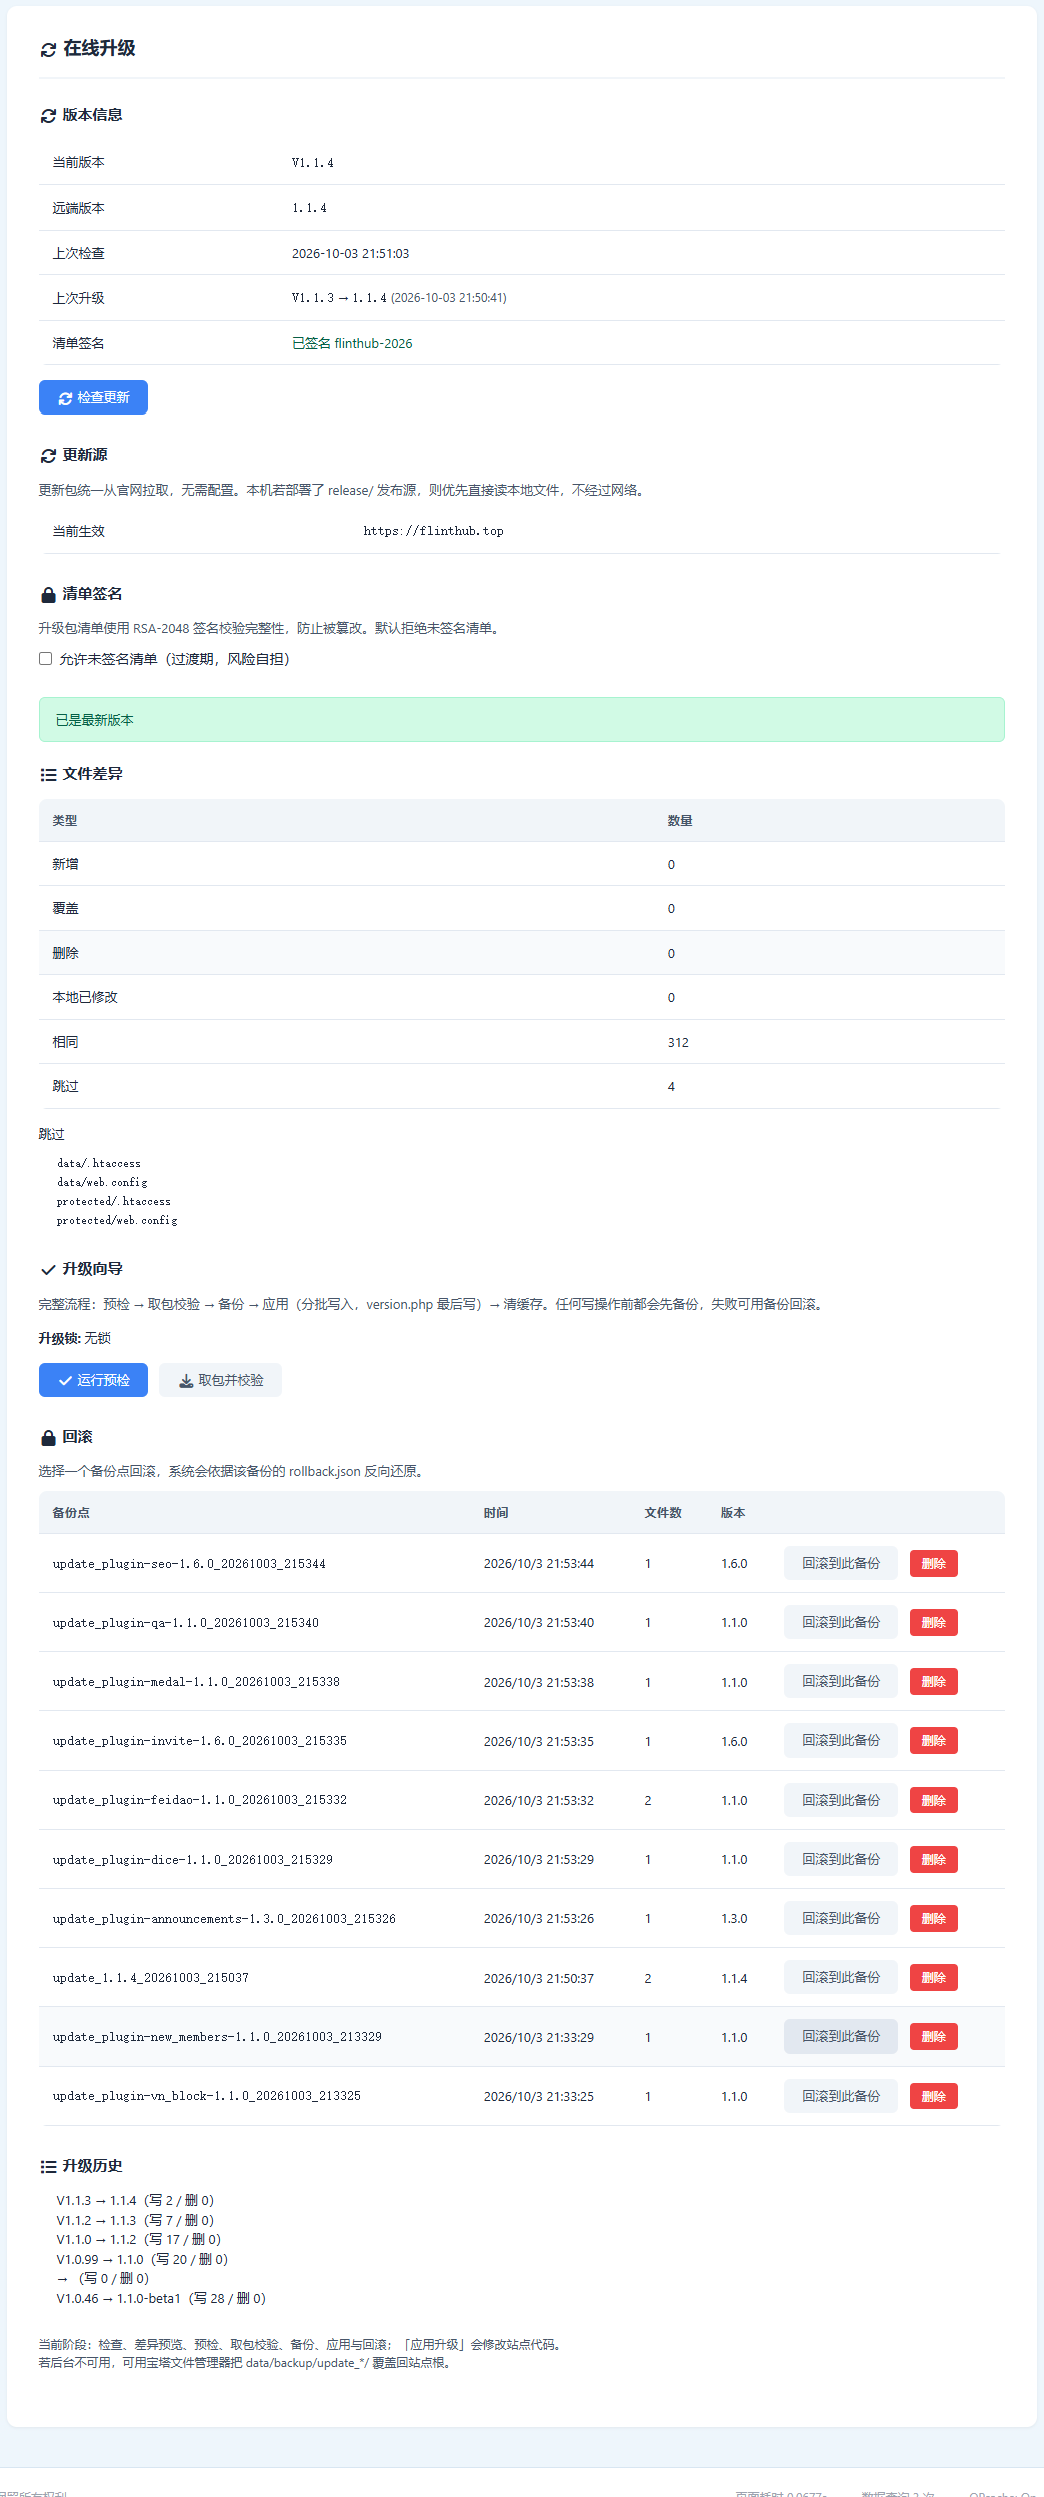This screenshot has height=2497, width=1044.
Task: Roll back to update_1.1.4 backup
Action: click(x=841, y=1977)
